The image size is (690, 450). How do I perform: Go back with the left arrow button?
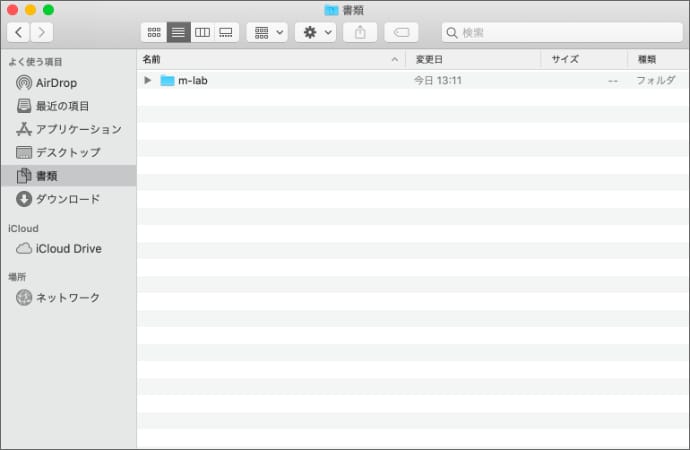(x=18, y=32)
